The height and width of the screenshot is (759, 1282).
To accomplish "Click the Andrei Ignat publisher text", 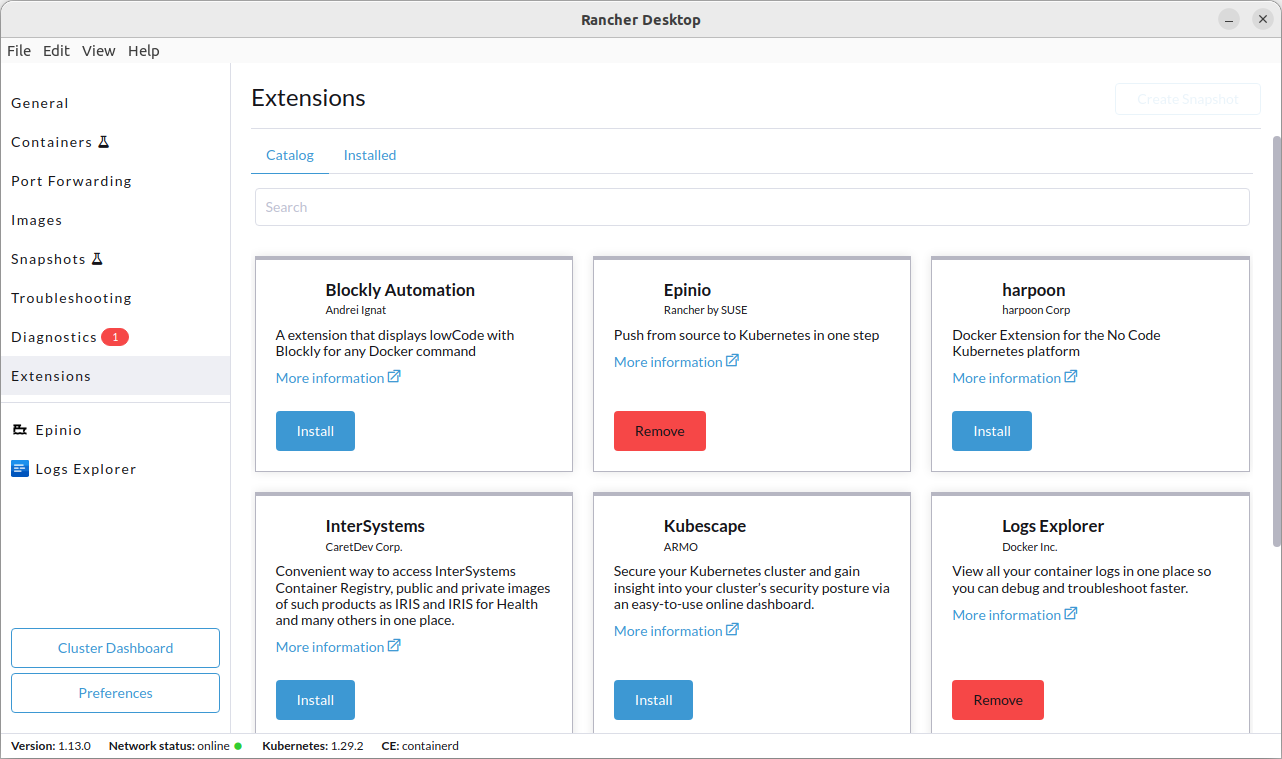I will click(x=356, y=310).
